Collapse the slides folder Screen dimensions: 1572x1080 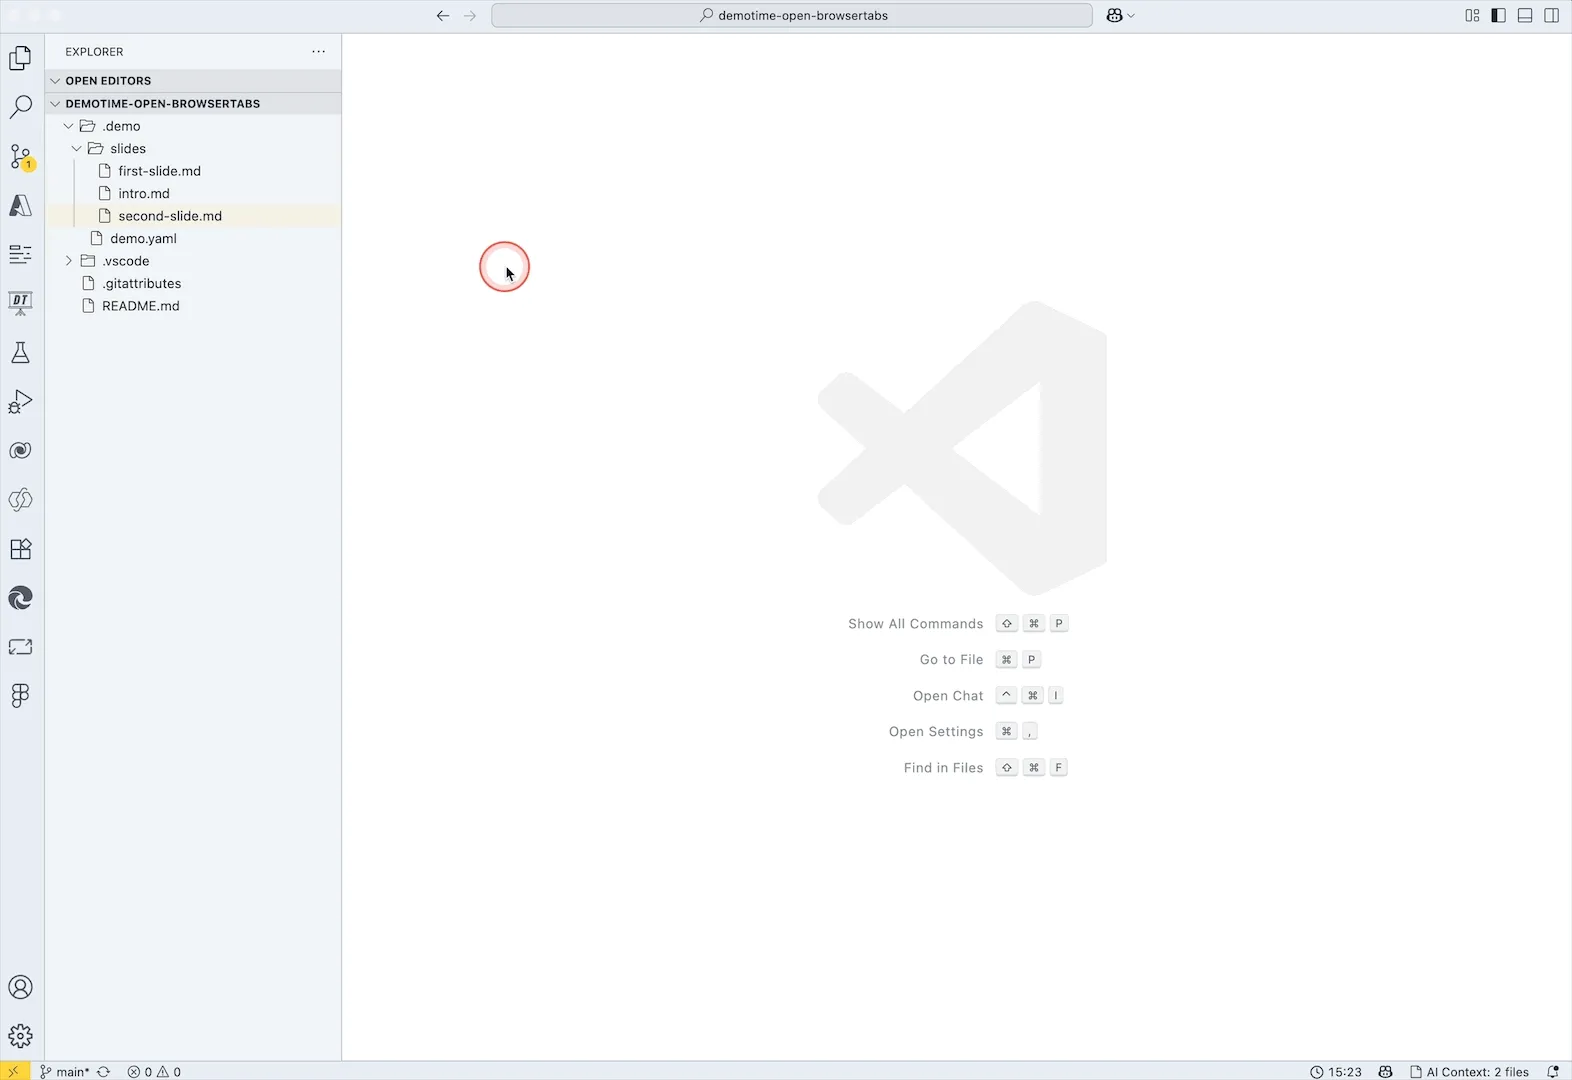tap(127, 149)
